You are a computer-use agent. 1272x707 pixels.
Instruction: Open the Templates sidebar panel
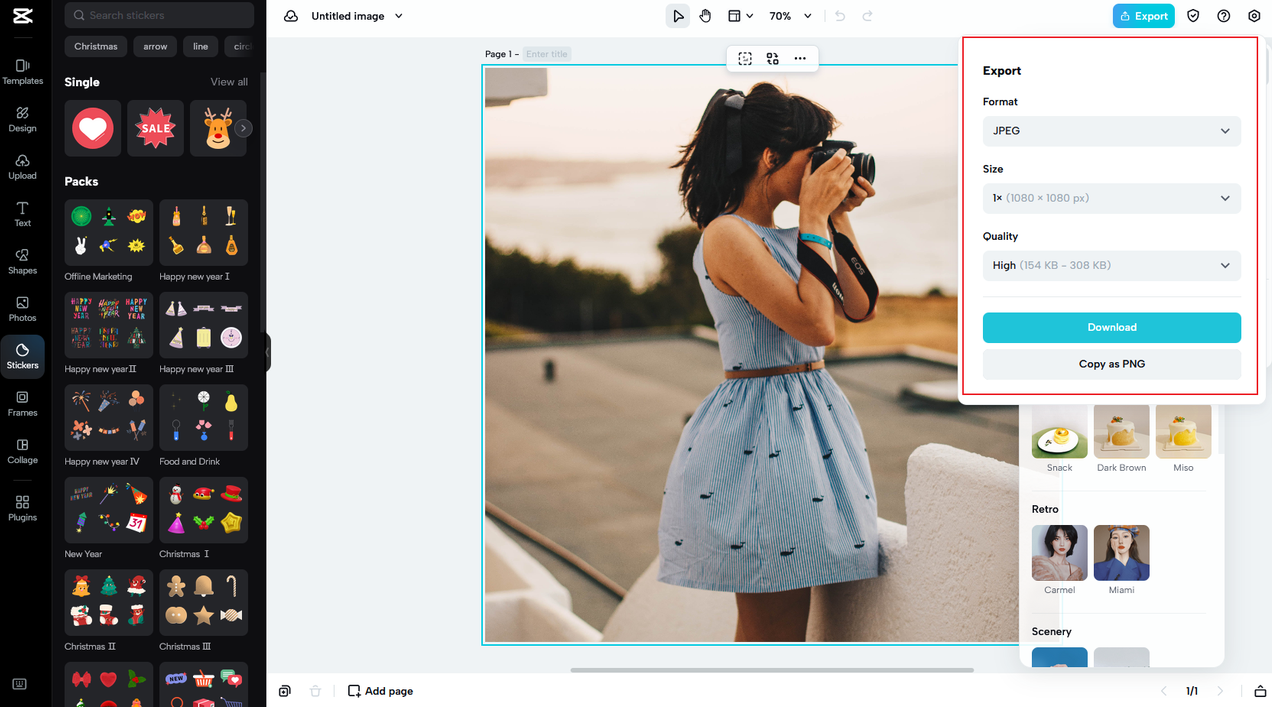(22, 72)
